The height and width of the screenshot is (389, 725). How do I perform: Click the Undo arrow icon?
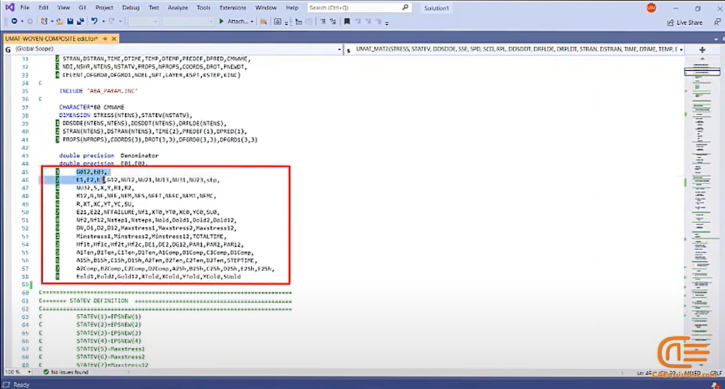[94, 21]
